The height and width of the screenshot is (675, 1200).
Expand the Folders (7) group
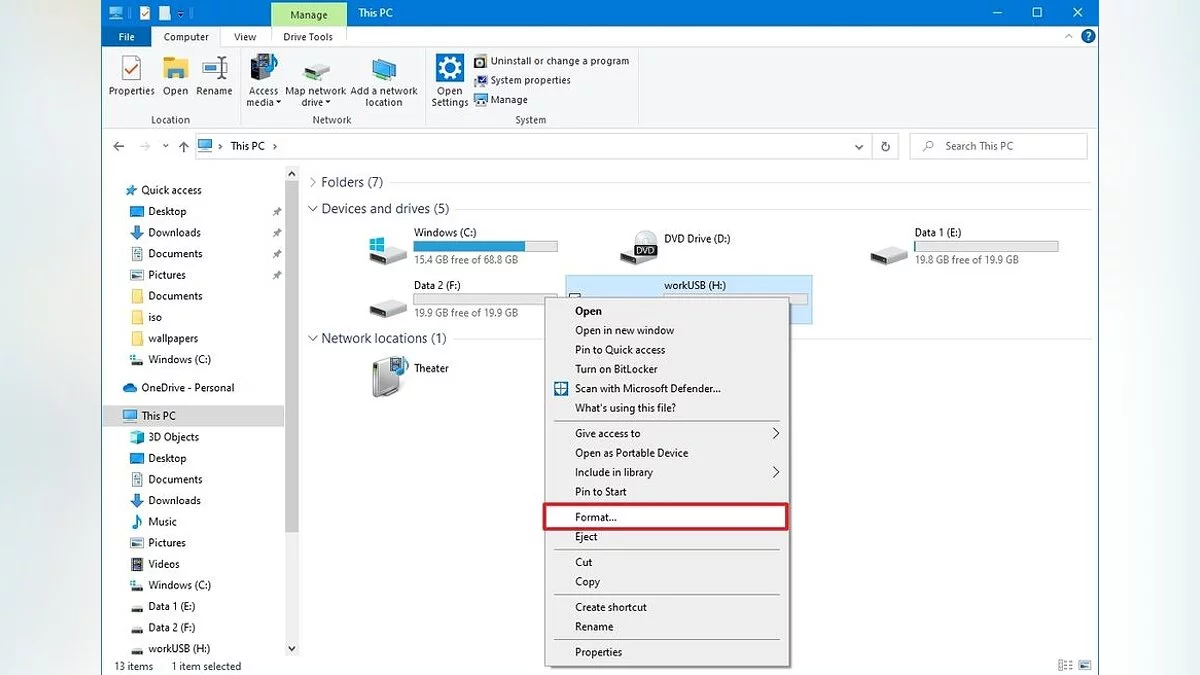click(x=312, y=183)
